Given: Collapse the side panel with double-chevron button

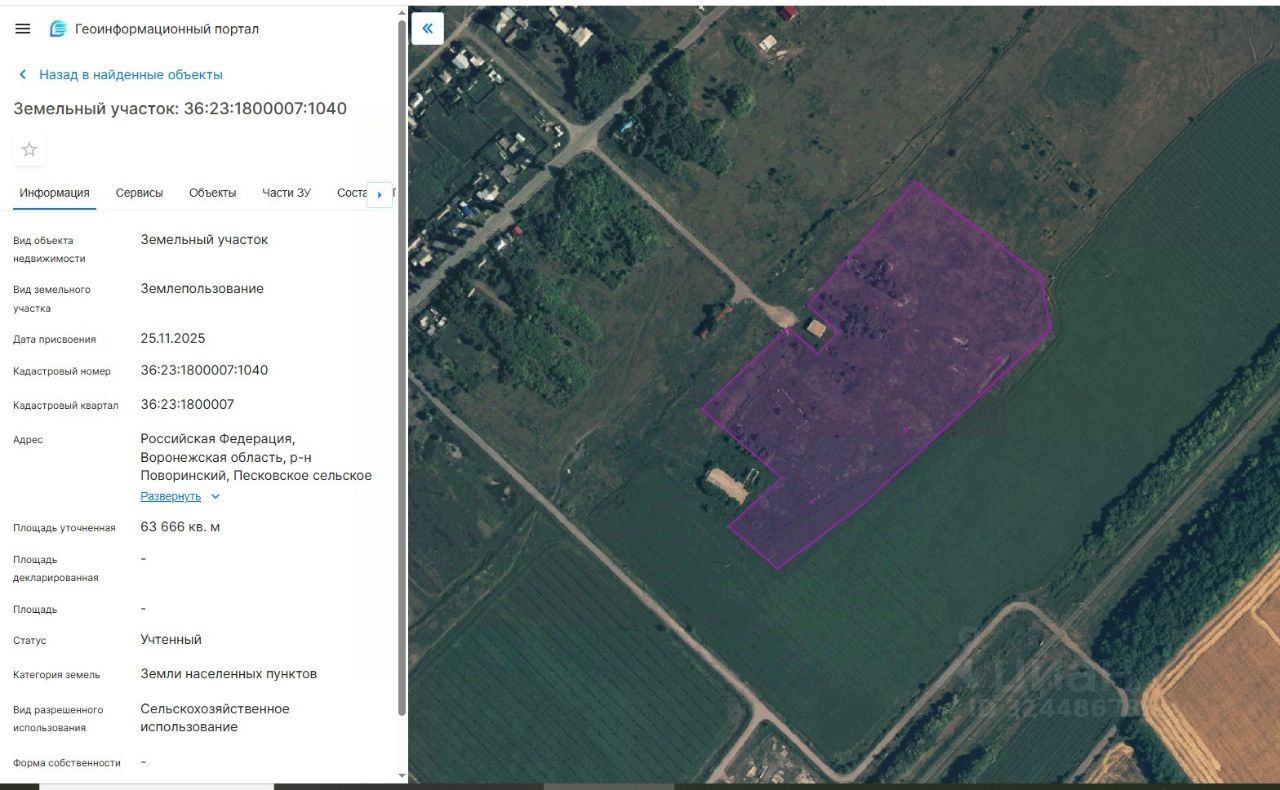Looking at the screenshot, I should (427, 29).
